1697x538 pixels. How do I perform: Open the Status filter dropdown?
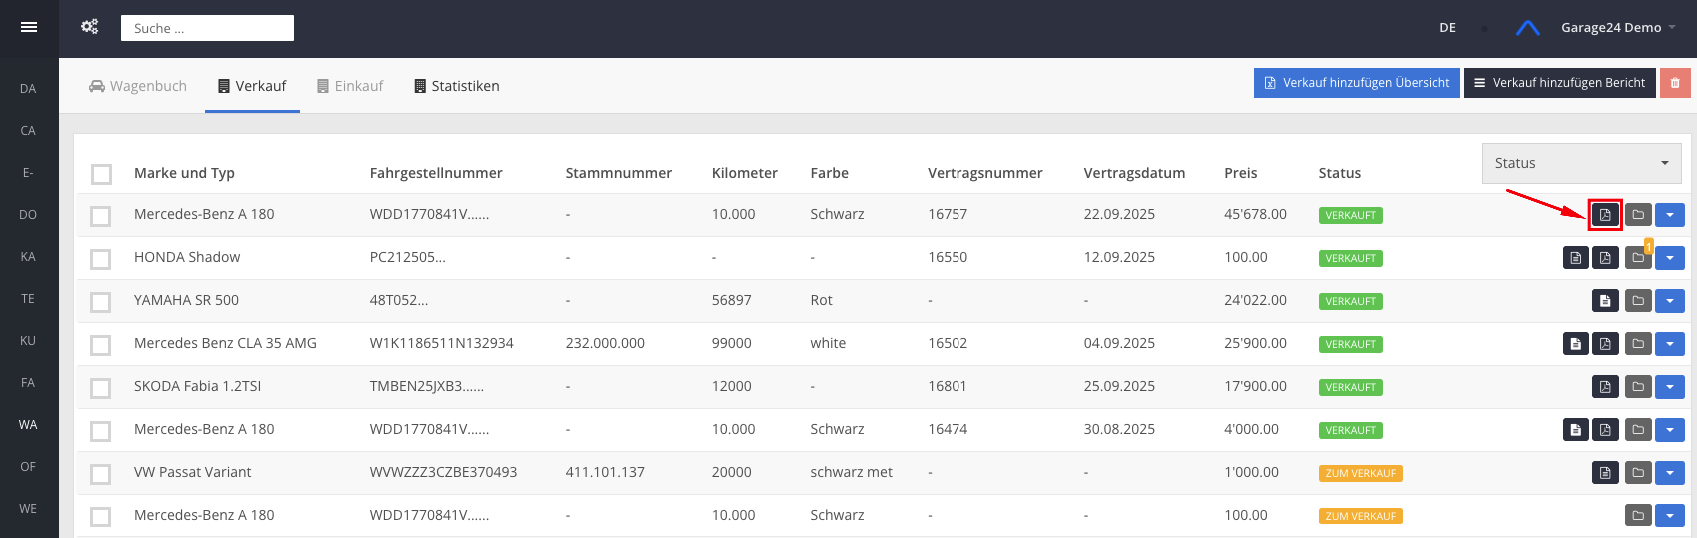(1580, 163)
